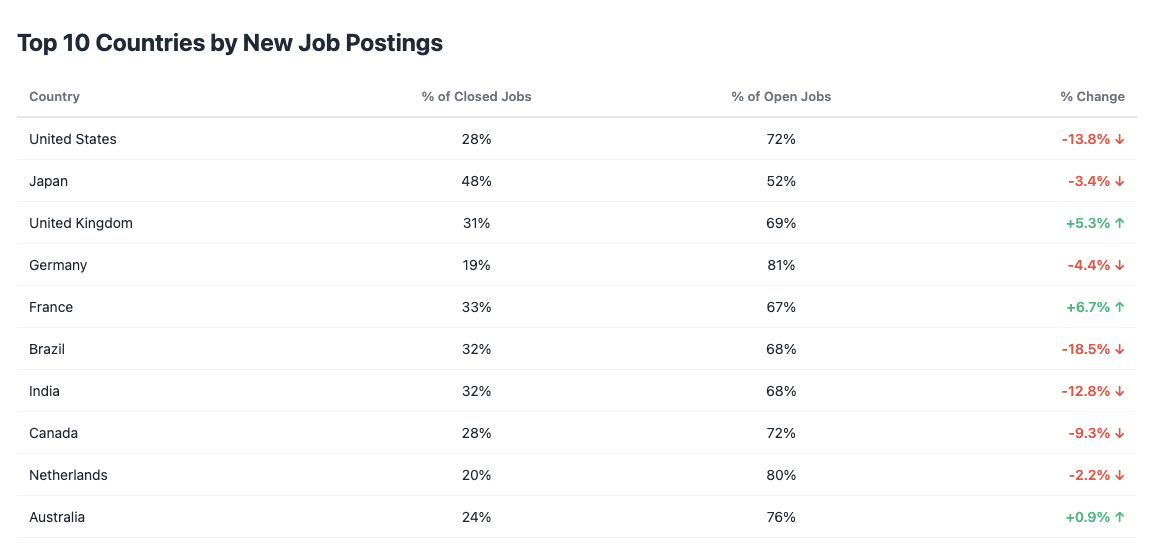Viewport: 1153px width, 550px height.
Task: Sort by the Country column header
Action: click(x=55, y=97)
